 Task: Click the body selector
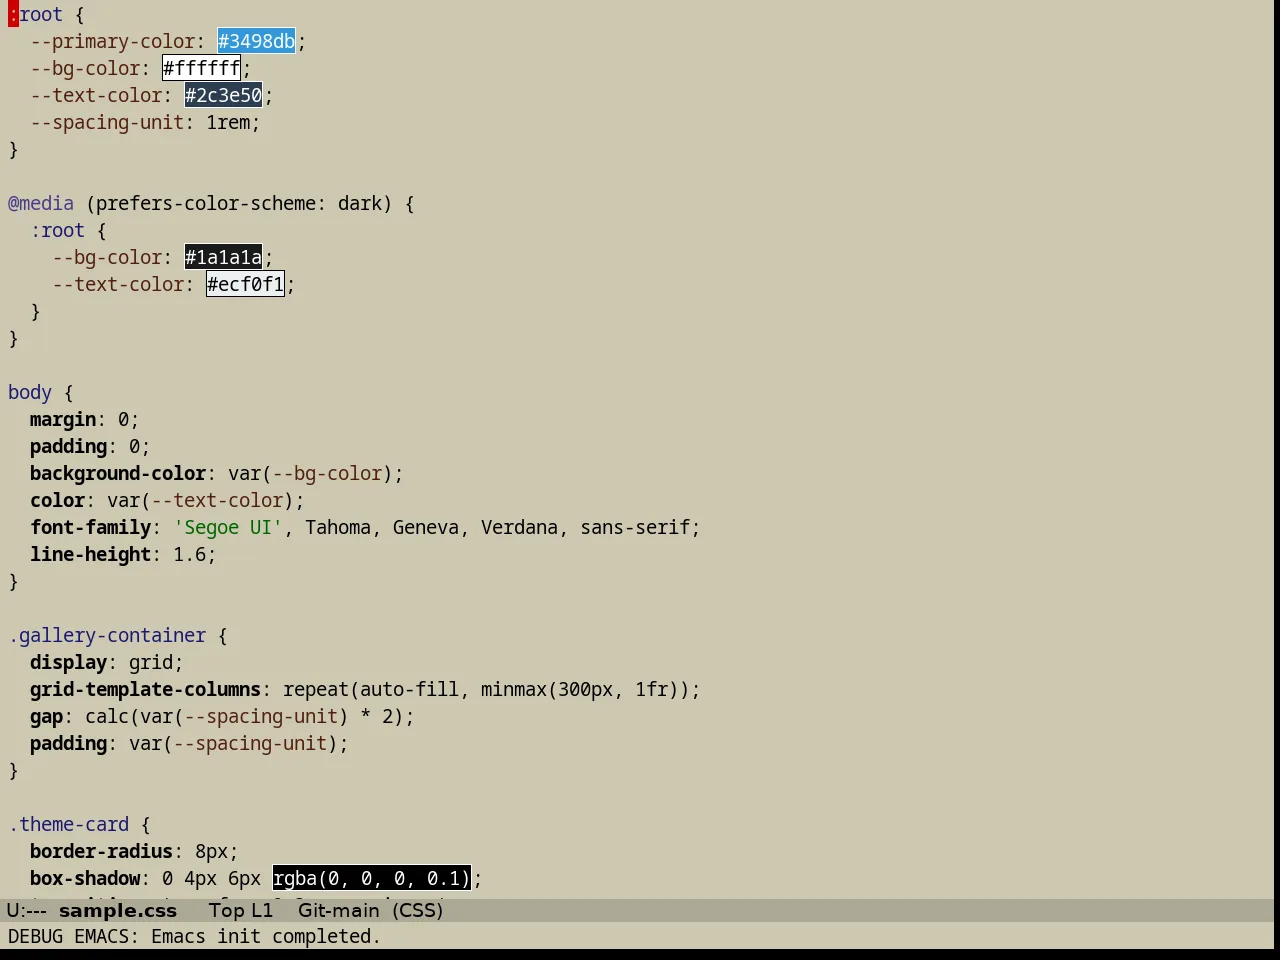point(30,392)
